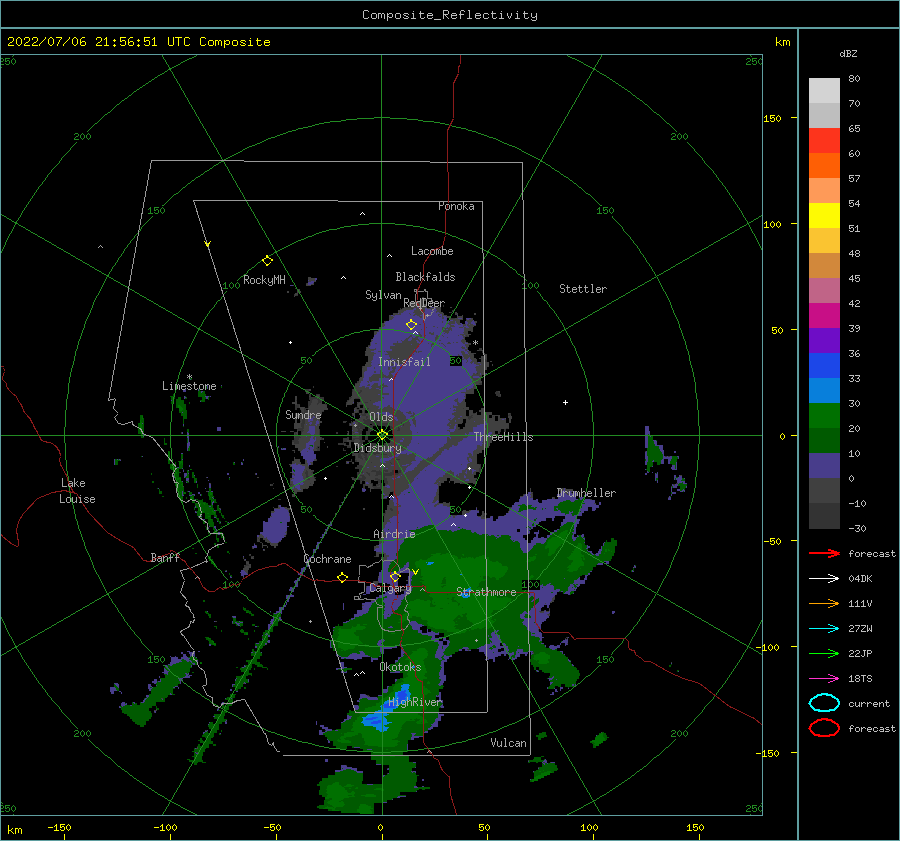
Task: Click the red forecast arrow legend icon
Action: pos(824,553)
